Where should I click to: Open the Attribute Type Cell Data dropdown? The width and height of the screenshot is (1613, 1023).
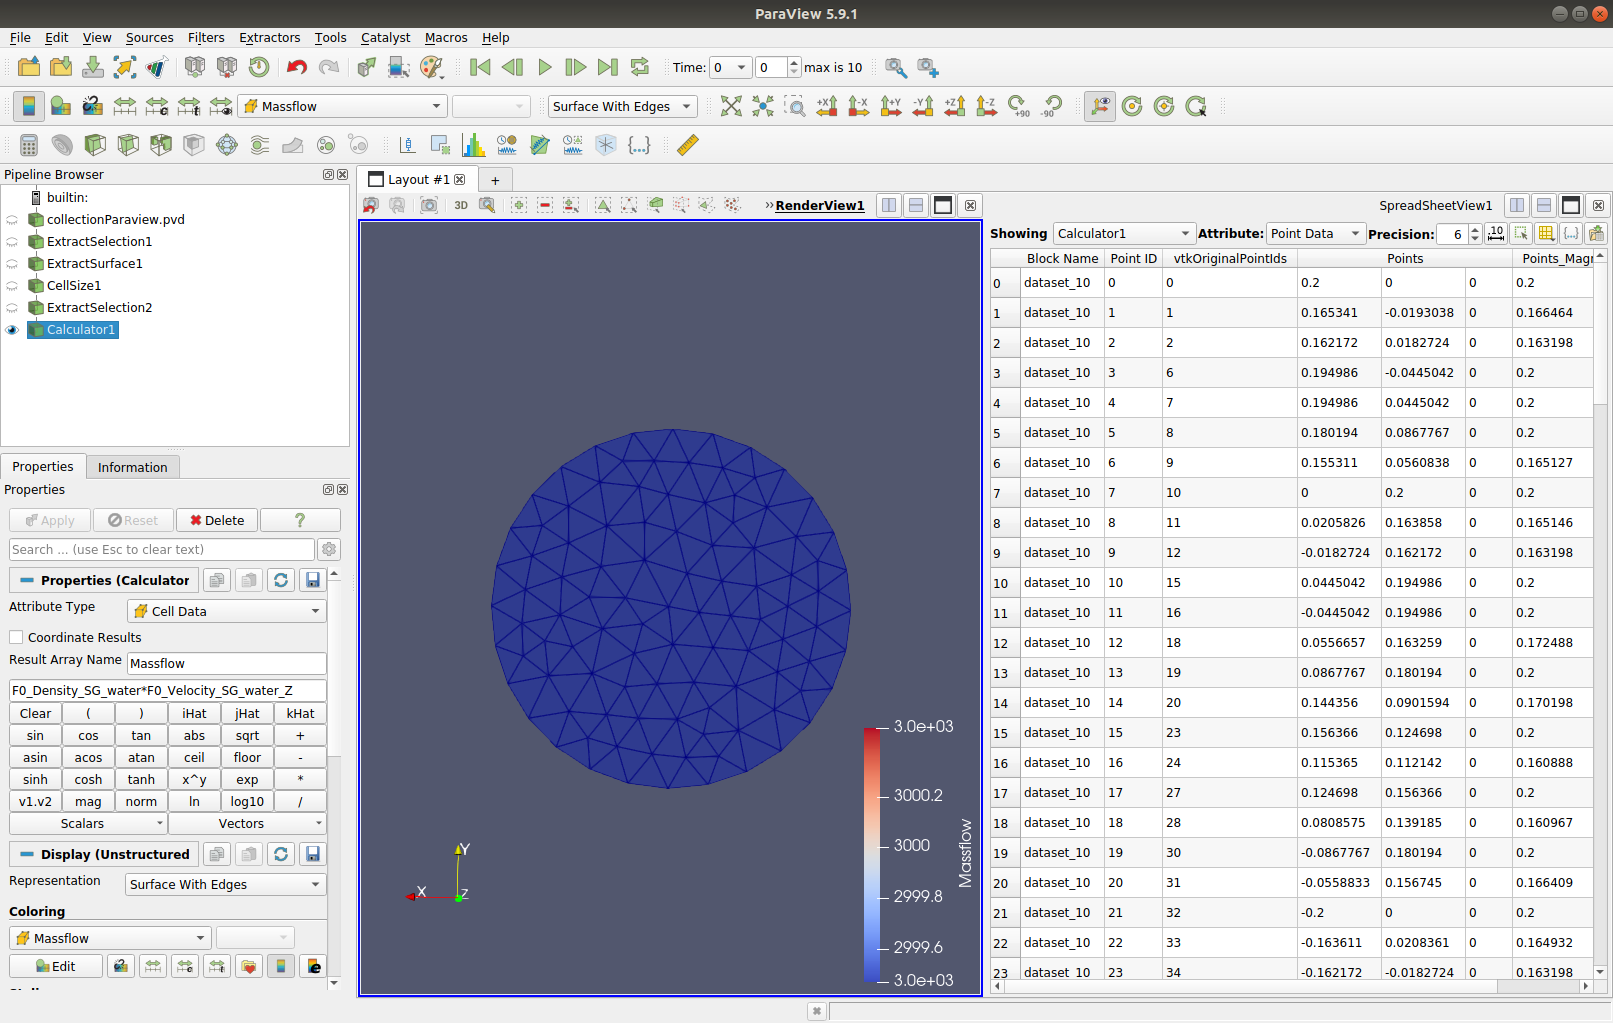pyautogui.click(x=227, y=611)
